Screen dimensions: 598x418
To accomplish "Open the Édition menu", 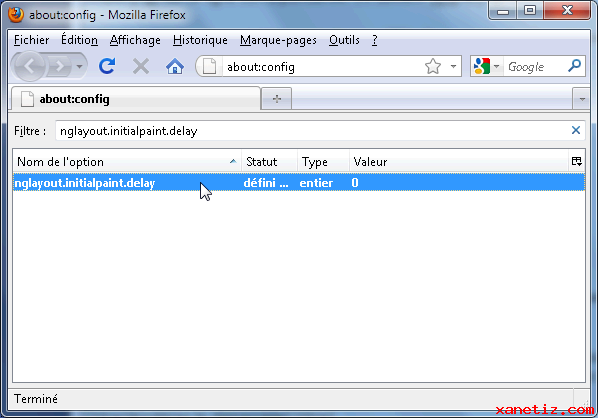I will point(79,40).
